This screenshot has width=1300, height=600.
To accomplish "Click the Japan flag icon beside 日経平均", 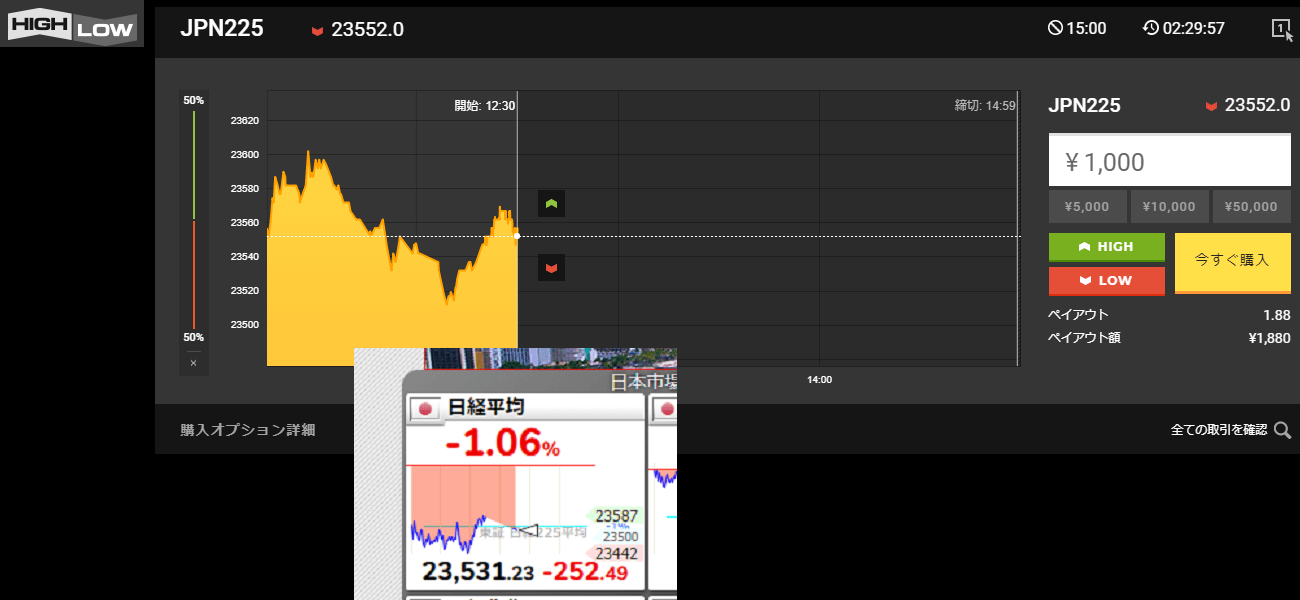I will (424, 408).
